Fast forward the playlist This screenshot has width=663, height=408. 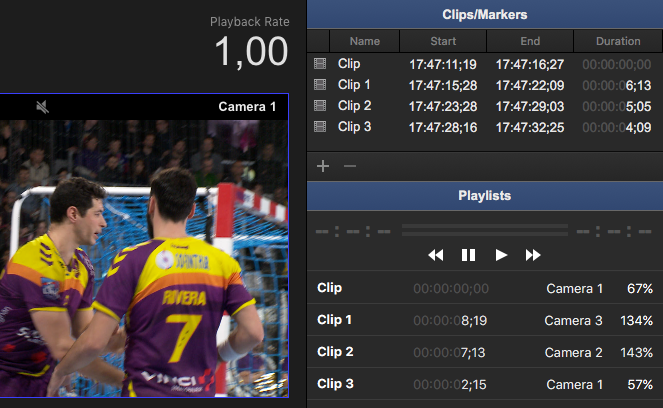(533, 255)
